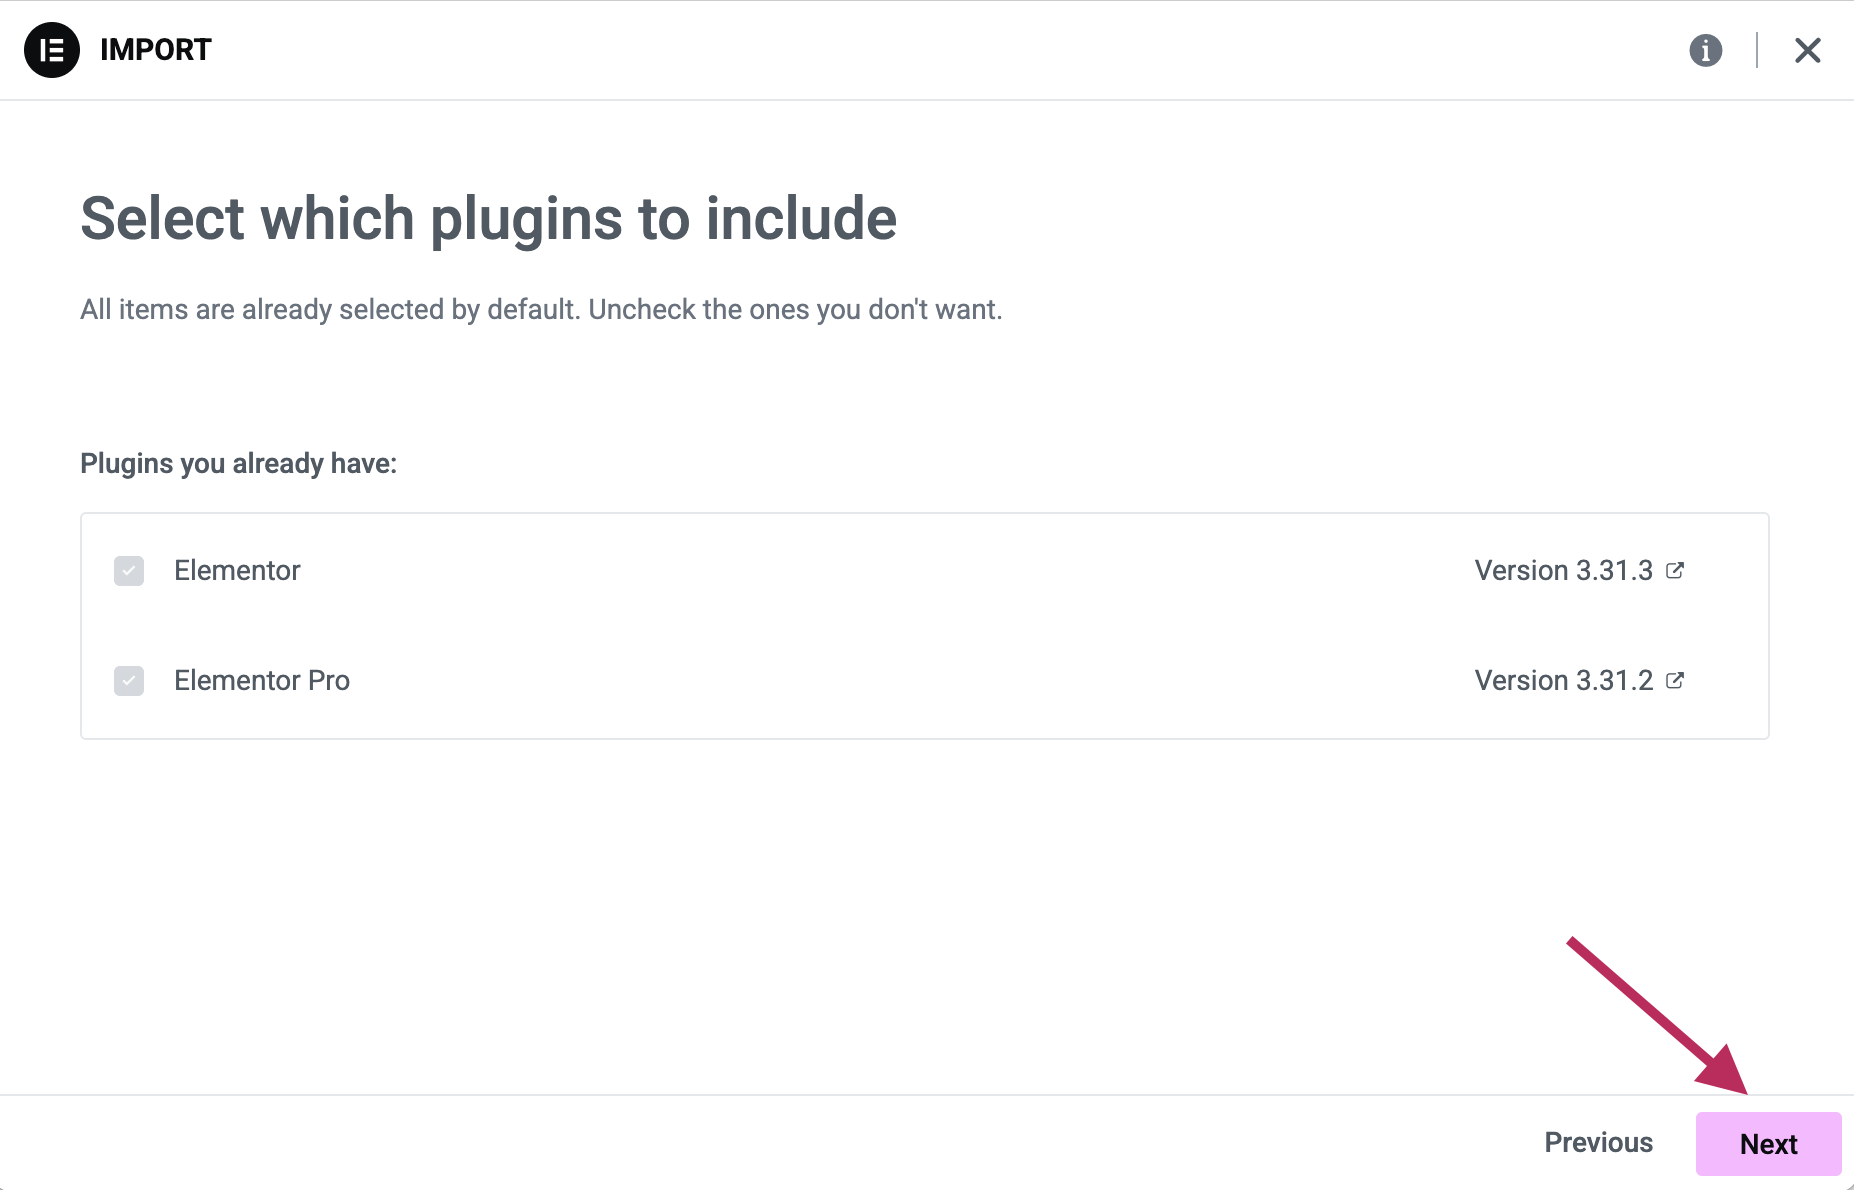Open external link icon beside Version 3.31.2
1854x1190 pixels.
coord(1675,680)
